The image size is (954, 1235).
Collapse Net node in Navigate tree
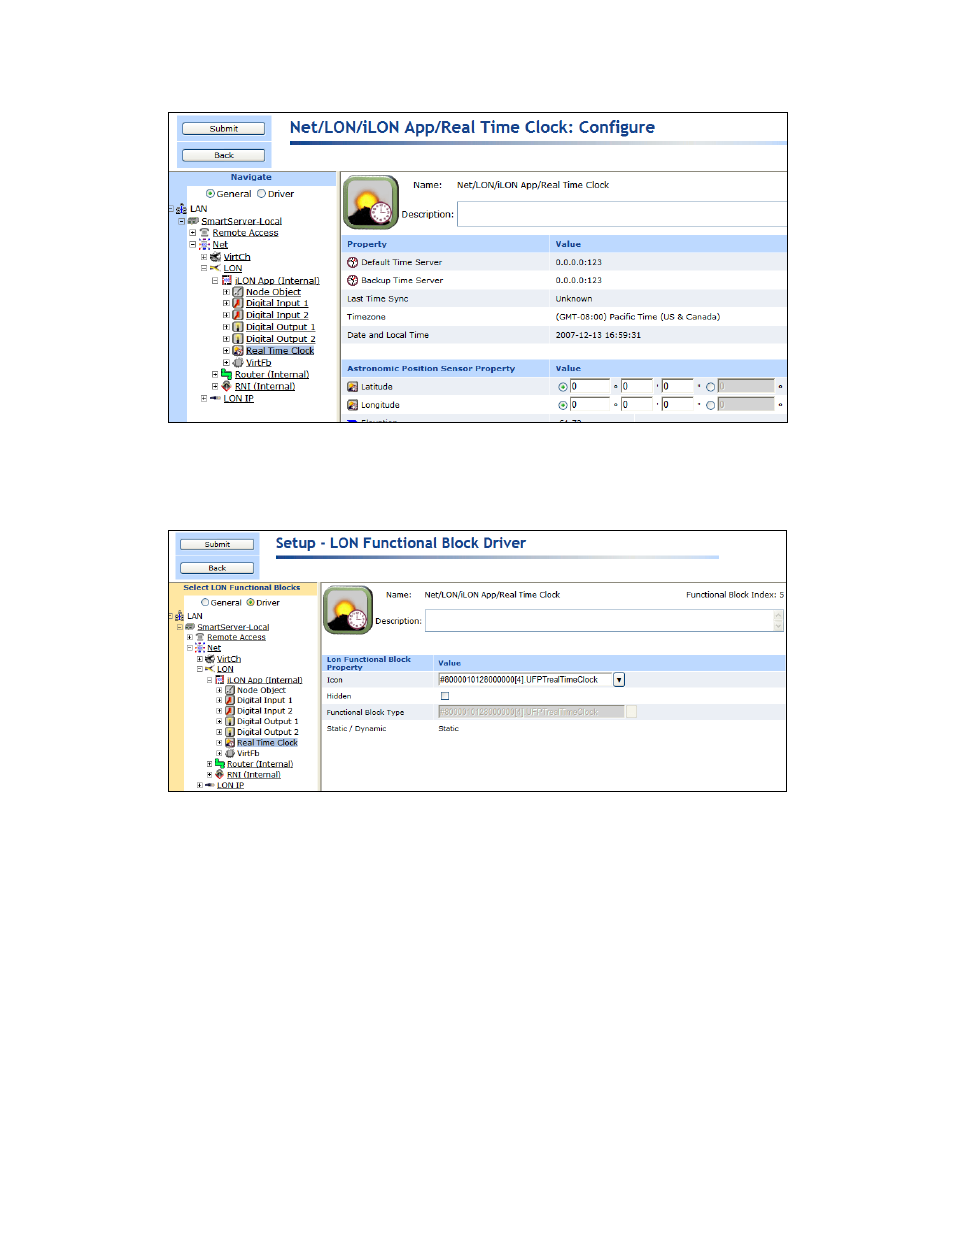[x=193, y=244]
